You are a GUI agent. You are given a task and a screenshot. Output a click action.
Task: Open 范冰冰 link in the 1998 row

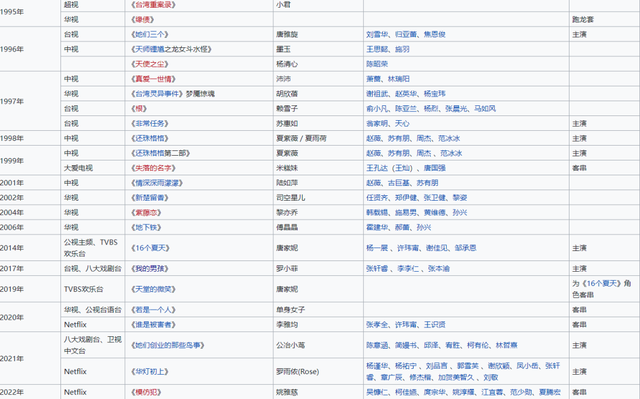(x=449, y=138)
